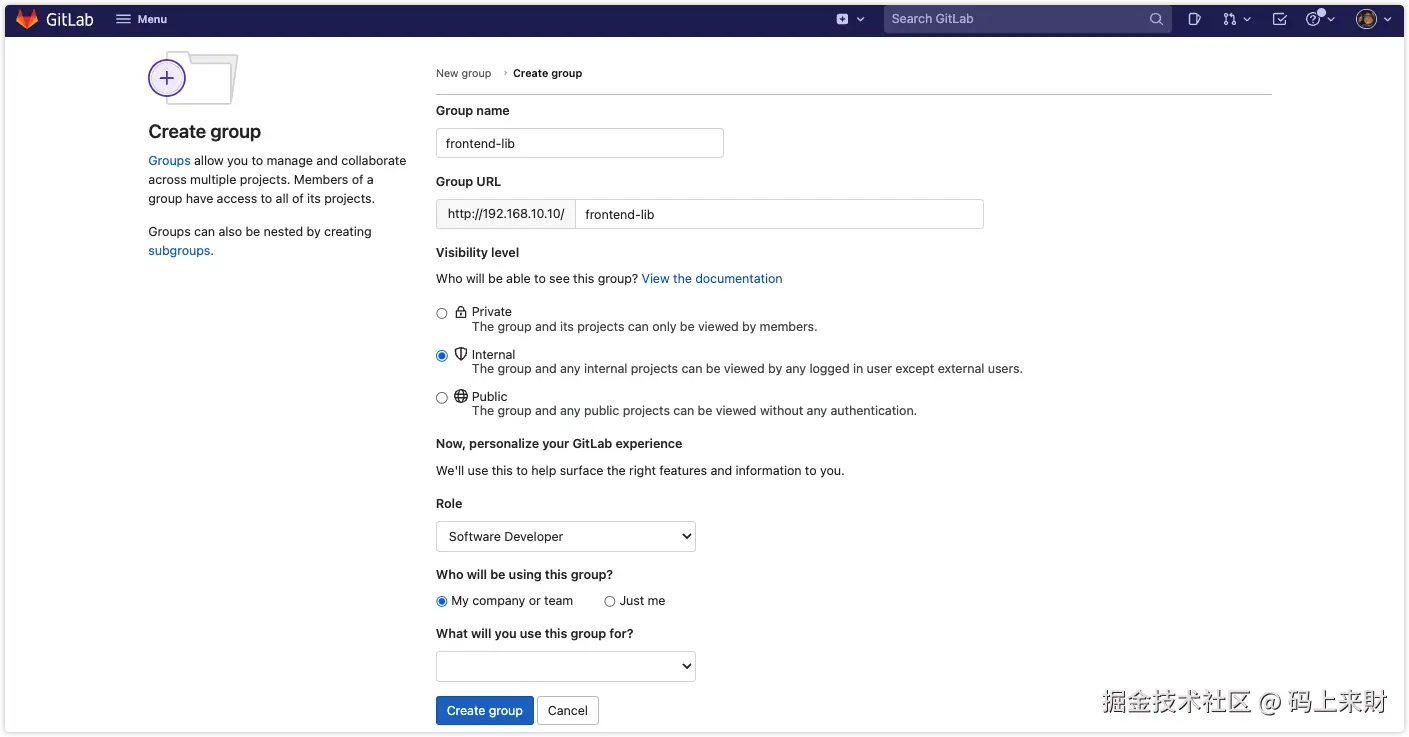Open the Help question mark menu
This screenshot has height=737, width=1409.
1319,19
